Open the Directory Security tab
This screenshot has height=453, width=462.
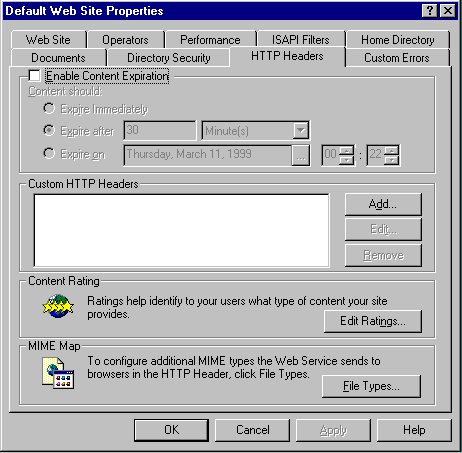pos(169,58)
